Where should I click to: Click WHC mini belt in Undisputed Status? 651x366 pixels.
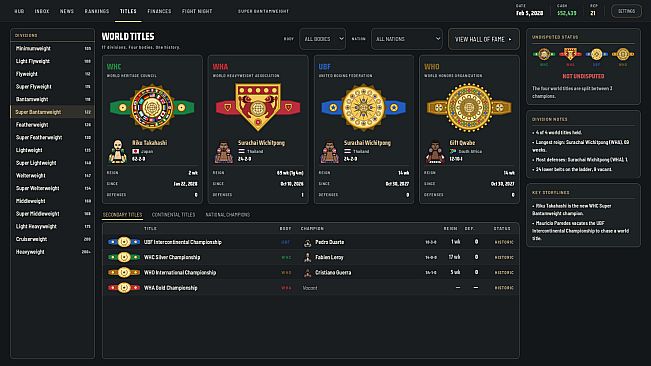click(x=544, y=54)
